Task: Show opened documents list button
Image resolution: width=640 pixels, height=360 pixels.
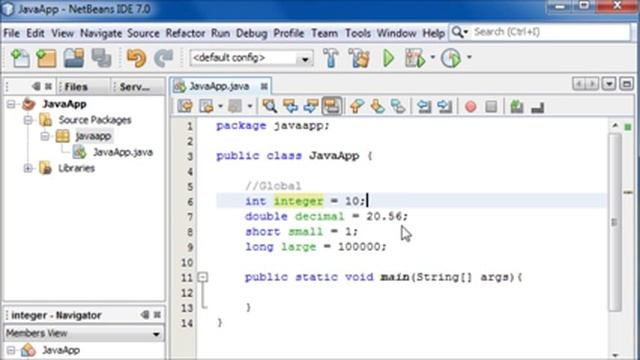Action: (609, 84)
